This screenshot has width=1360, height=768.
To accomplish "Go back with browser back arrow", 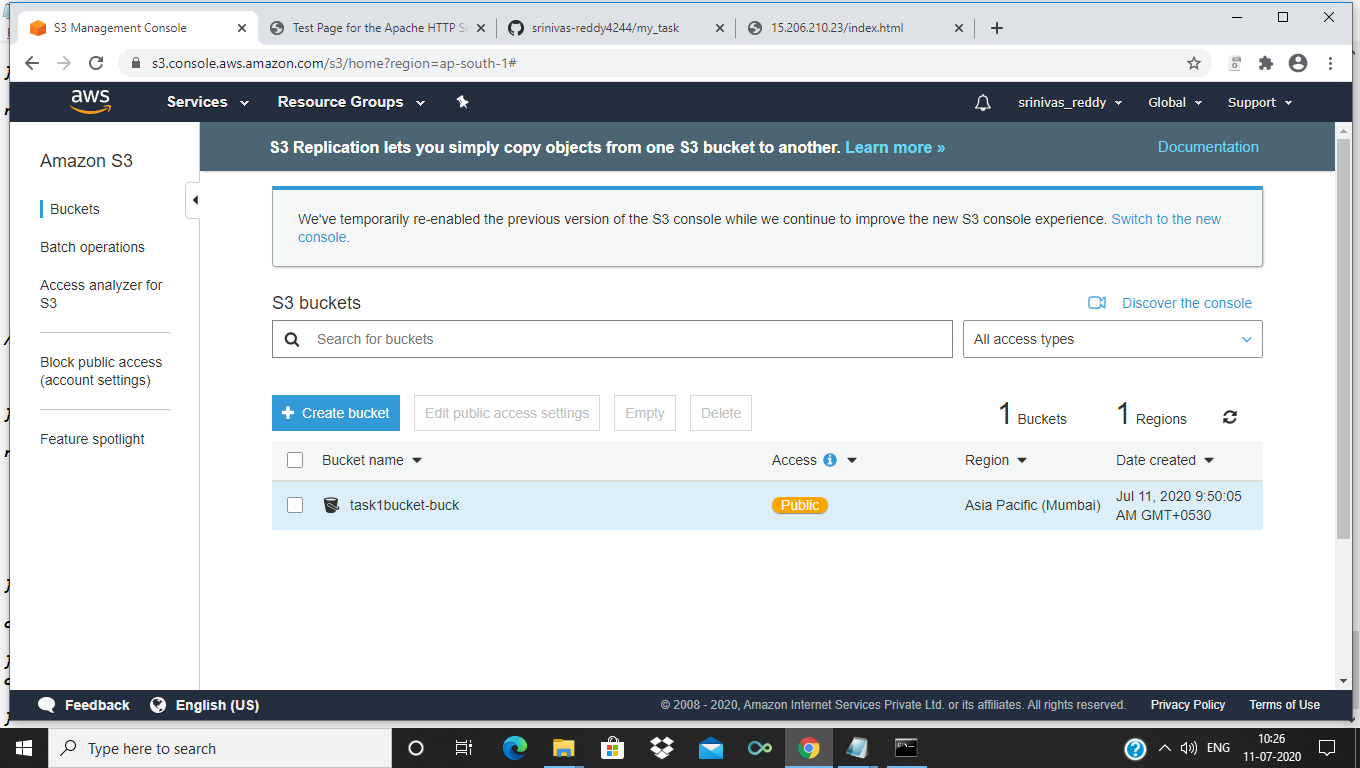I will click(x=31, y=63).
